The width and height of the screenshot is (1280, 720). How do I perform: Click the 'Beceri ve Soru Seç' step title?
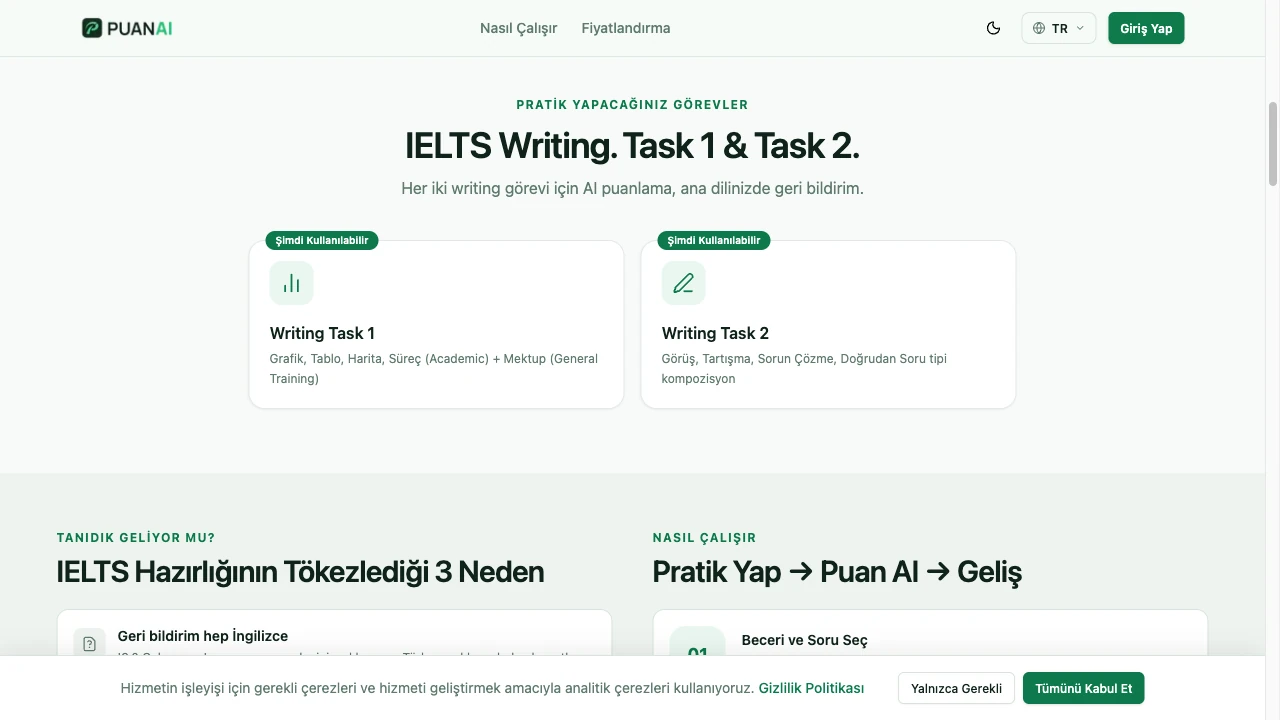805,640
